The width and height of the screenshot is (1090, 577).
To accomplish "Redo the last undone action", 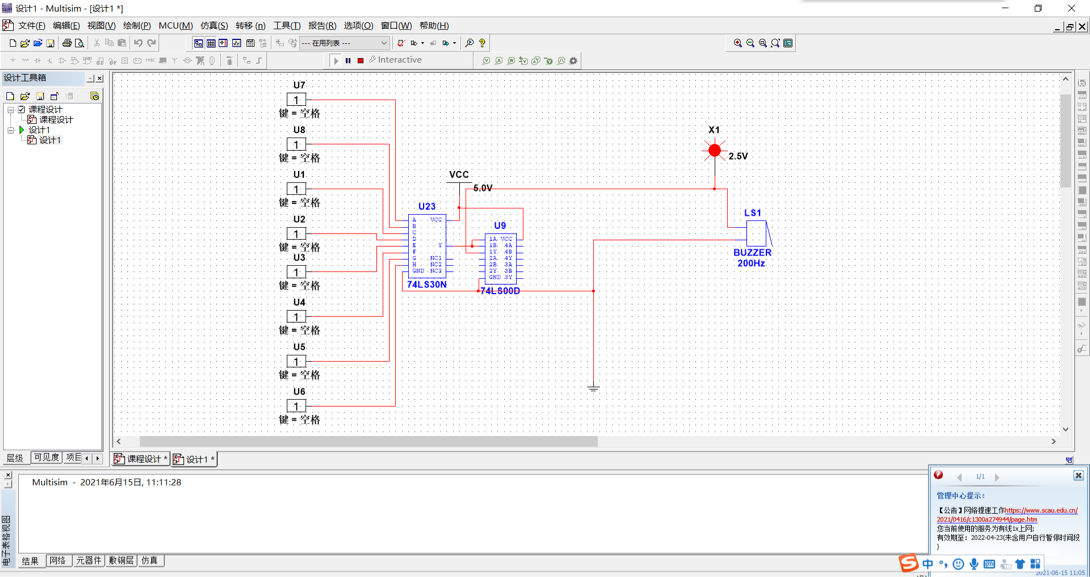I will [152, 43].
